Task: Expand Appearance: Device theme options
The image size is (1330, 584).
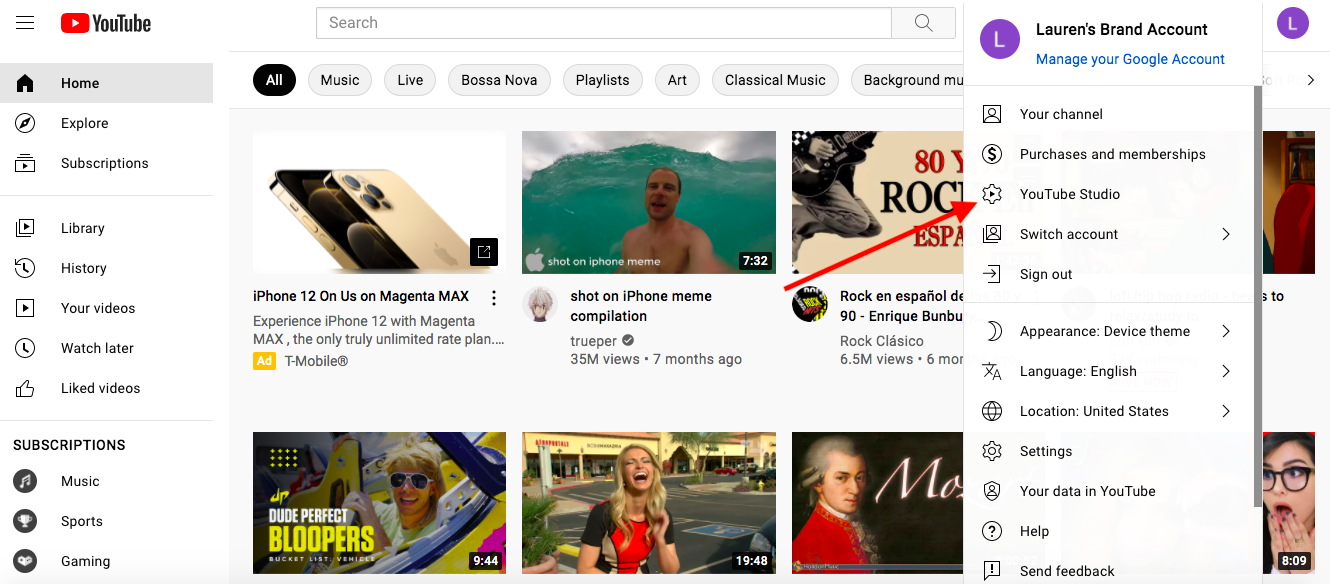Action: 1226,331
